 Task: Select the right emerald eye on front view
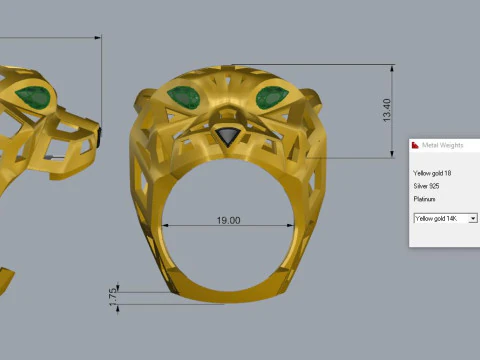[272, 97]
